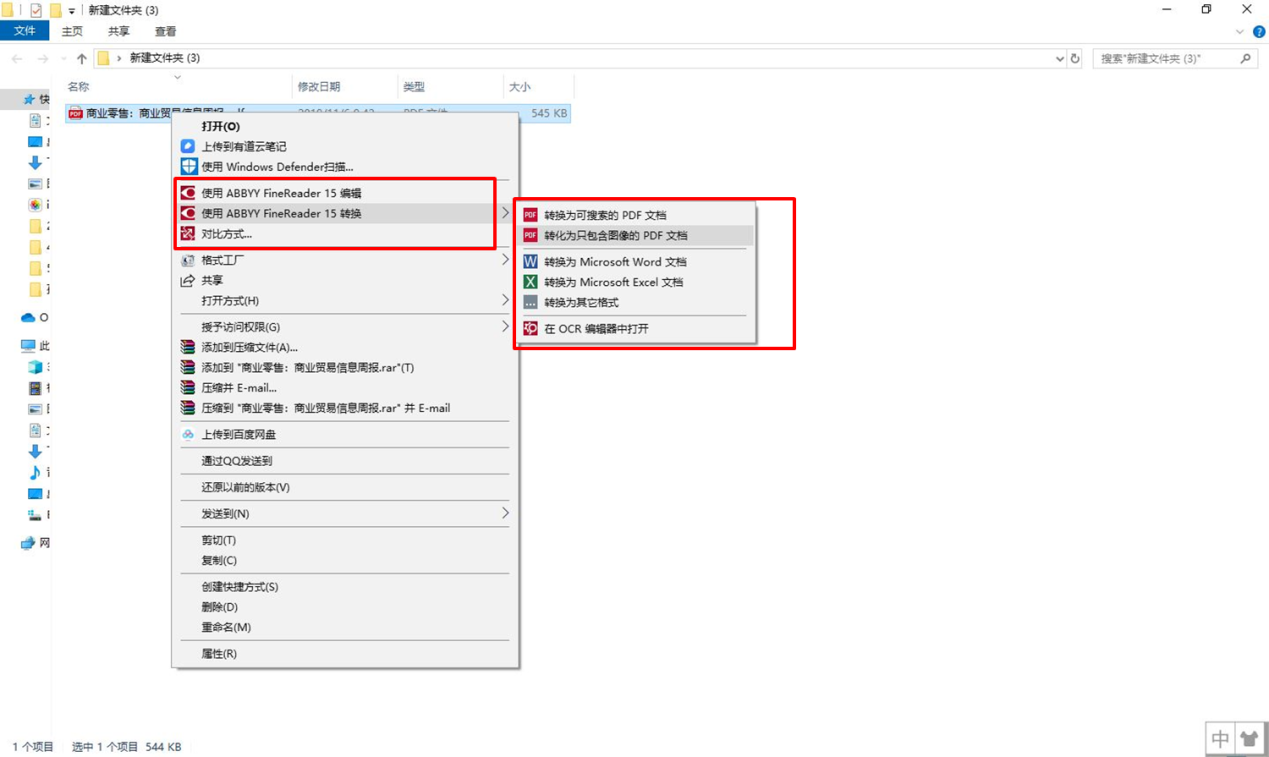Switch to the 主页 ribbon tab

(x=72, y=32)
